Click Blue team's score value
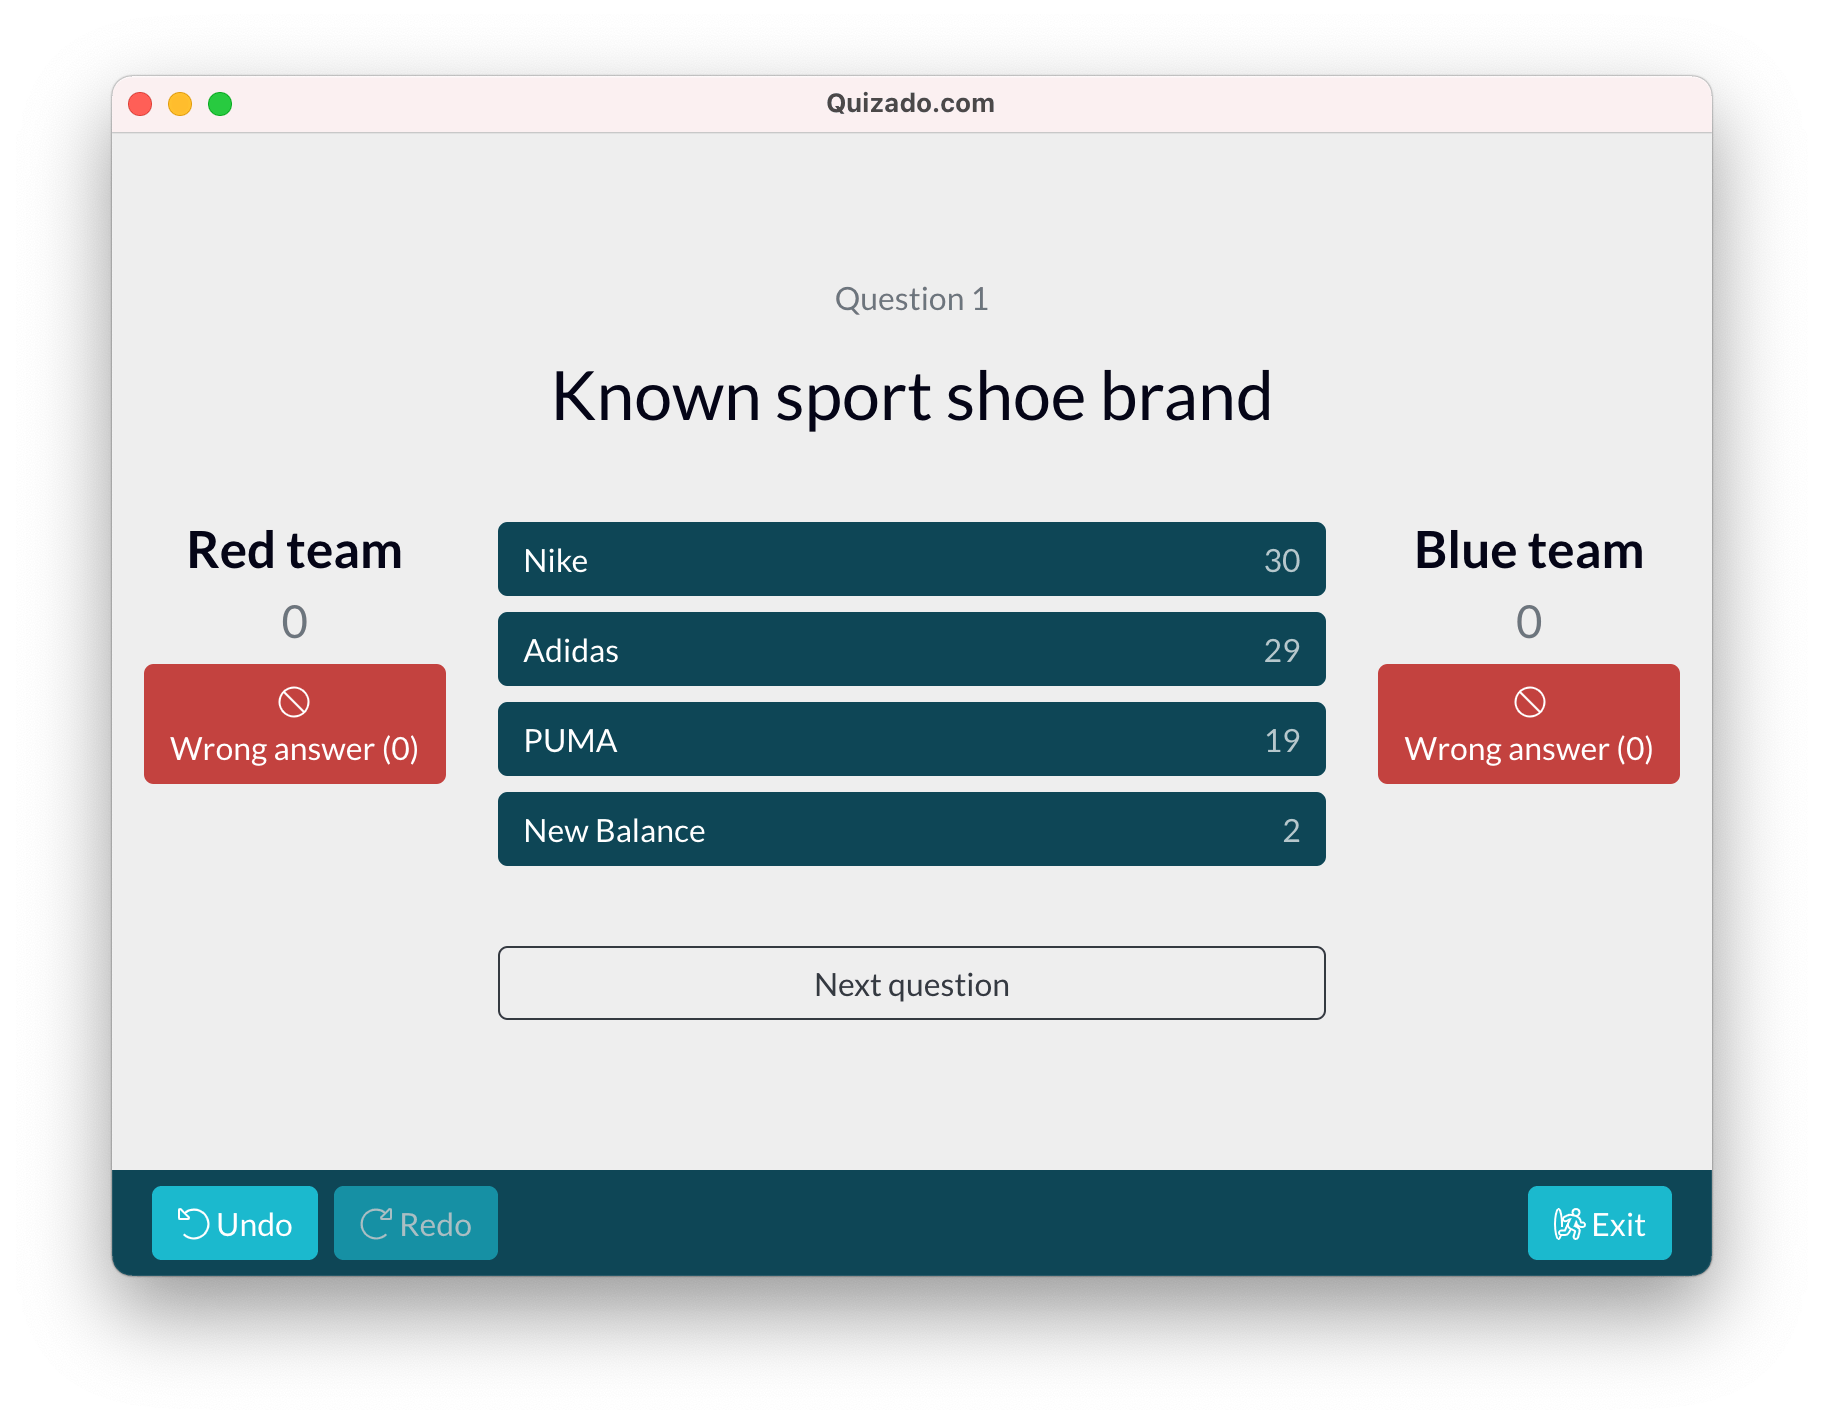Screen dimensions: 1824x1424 click(1529, 622)
